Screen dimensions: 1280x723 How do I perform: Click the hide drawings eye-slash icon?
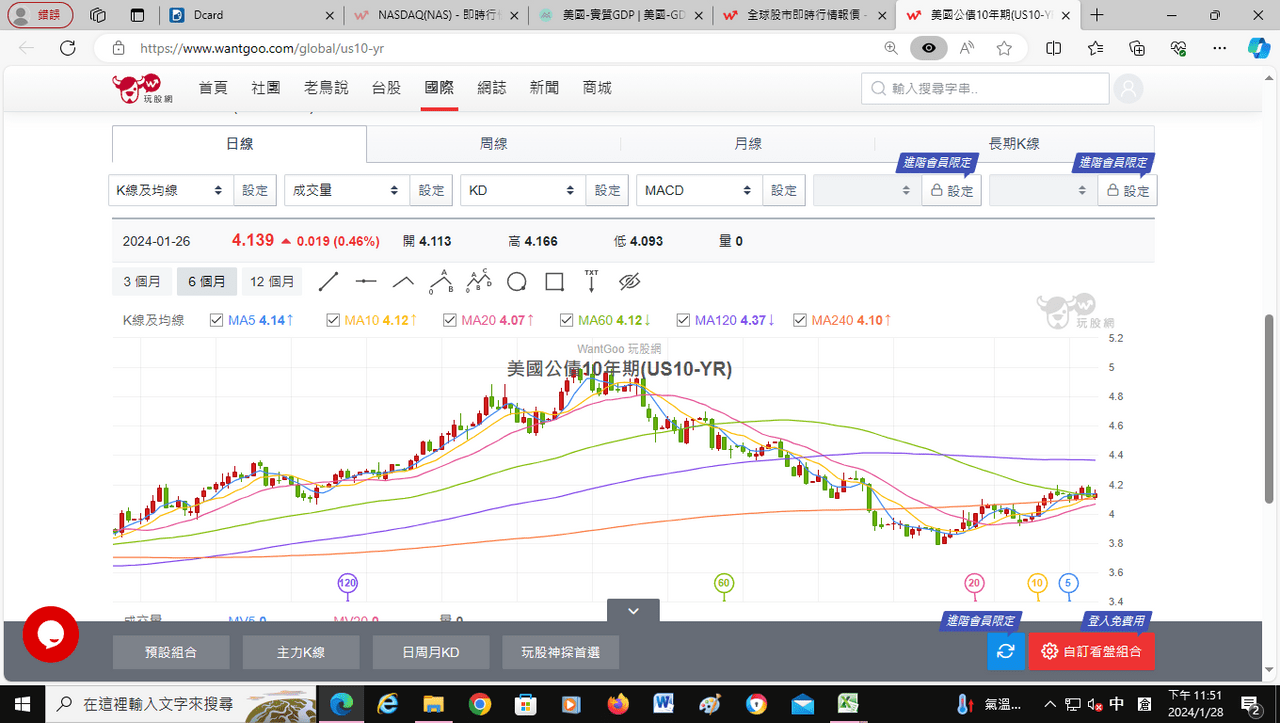tap(629, 282)
